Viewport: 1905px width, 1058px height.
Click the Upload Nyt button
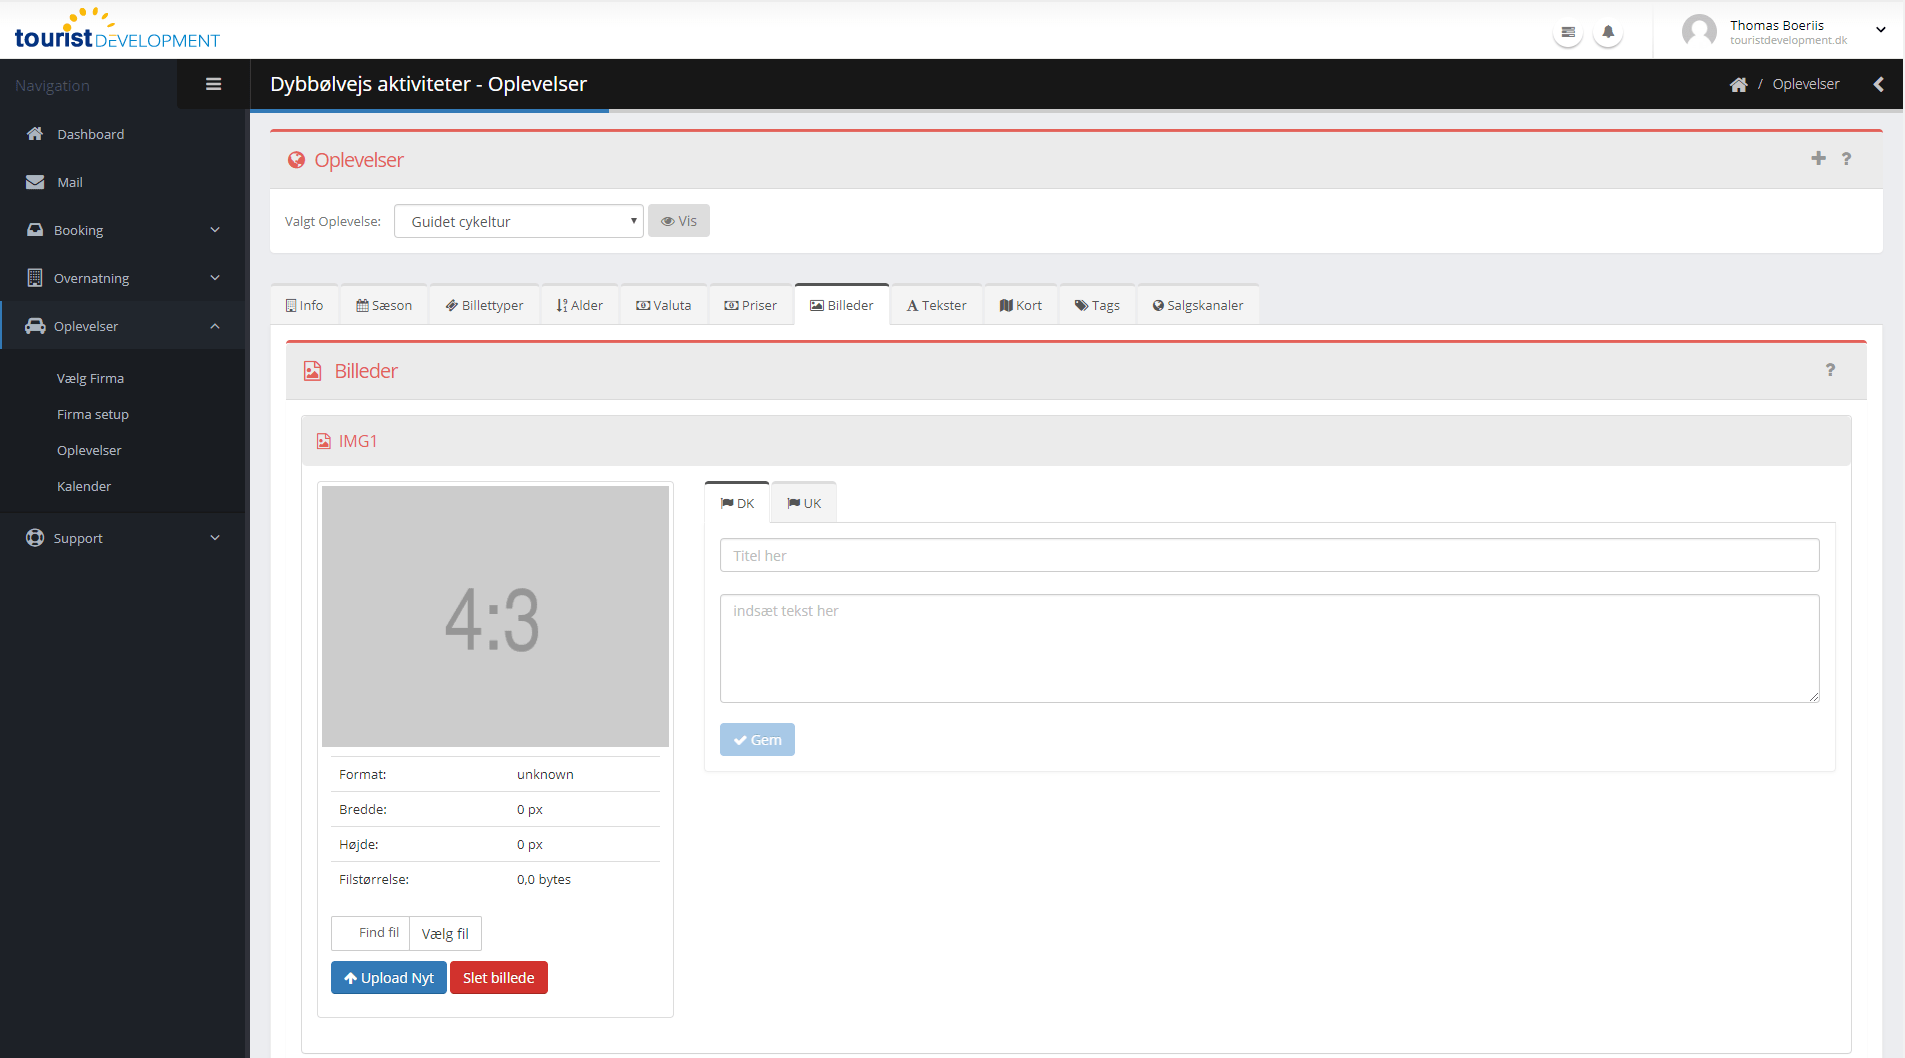click(388, 978)
